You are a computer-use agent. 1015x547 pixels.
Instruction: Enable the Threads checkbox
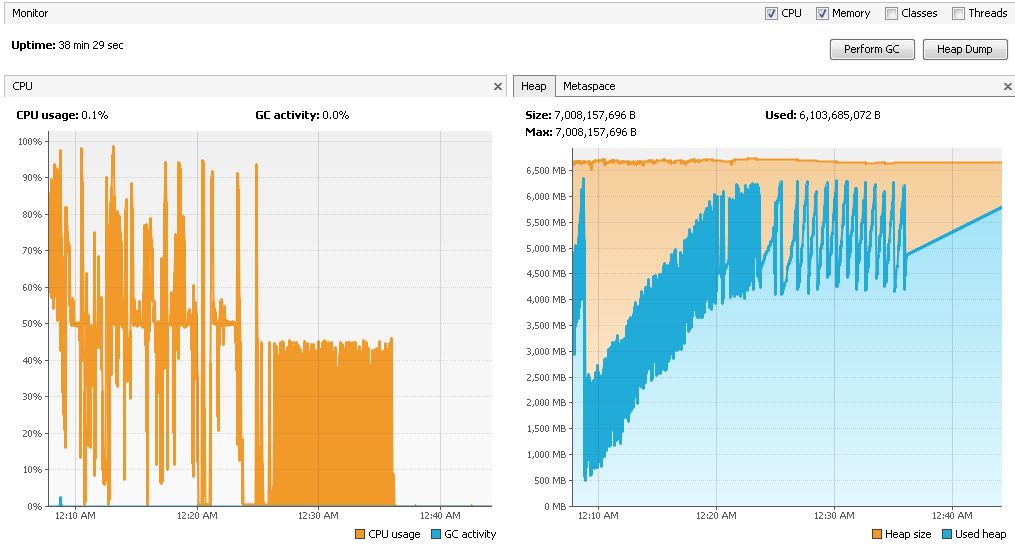pos(958,14)
